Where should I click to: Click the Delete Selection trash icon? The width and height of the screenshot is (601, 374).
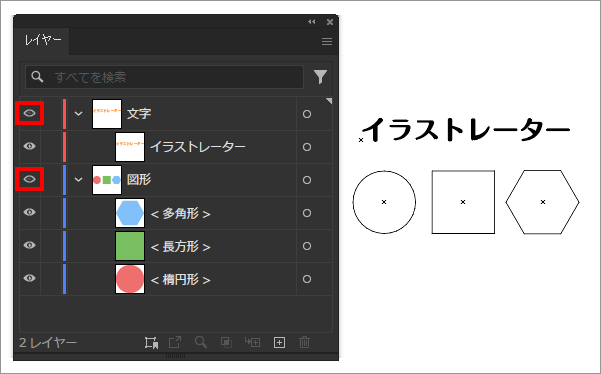tap(304, 342)
